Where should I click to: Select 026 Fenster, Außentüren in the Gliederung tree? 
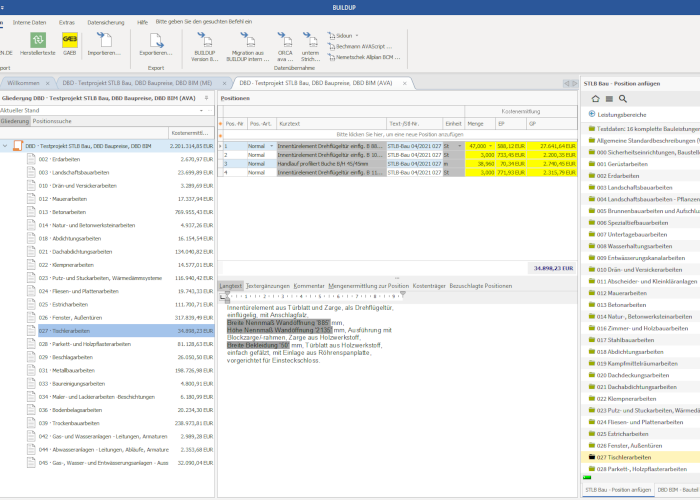coord(70,318)
